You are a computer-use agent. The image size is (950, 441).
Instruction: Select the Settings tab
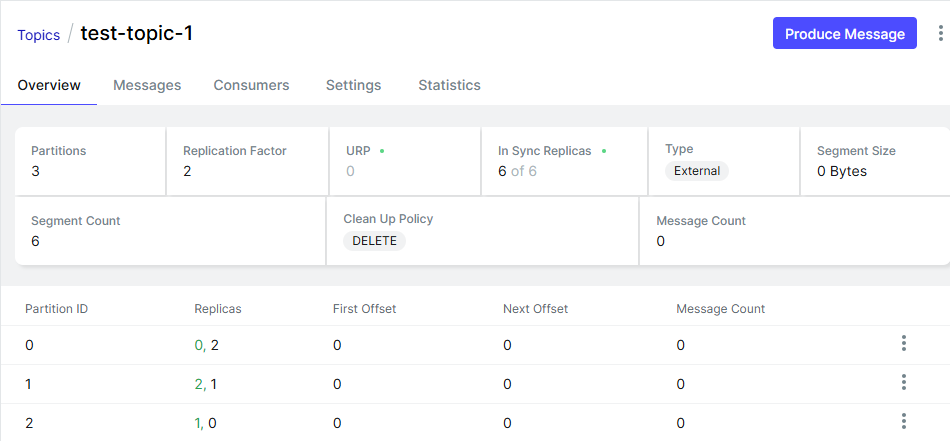click(353, 85)
